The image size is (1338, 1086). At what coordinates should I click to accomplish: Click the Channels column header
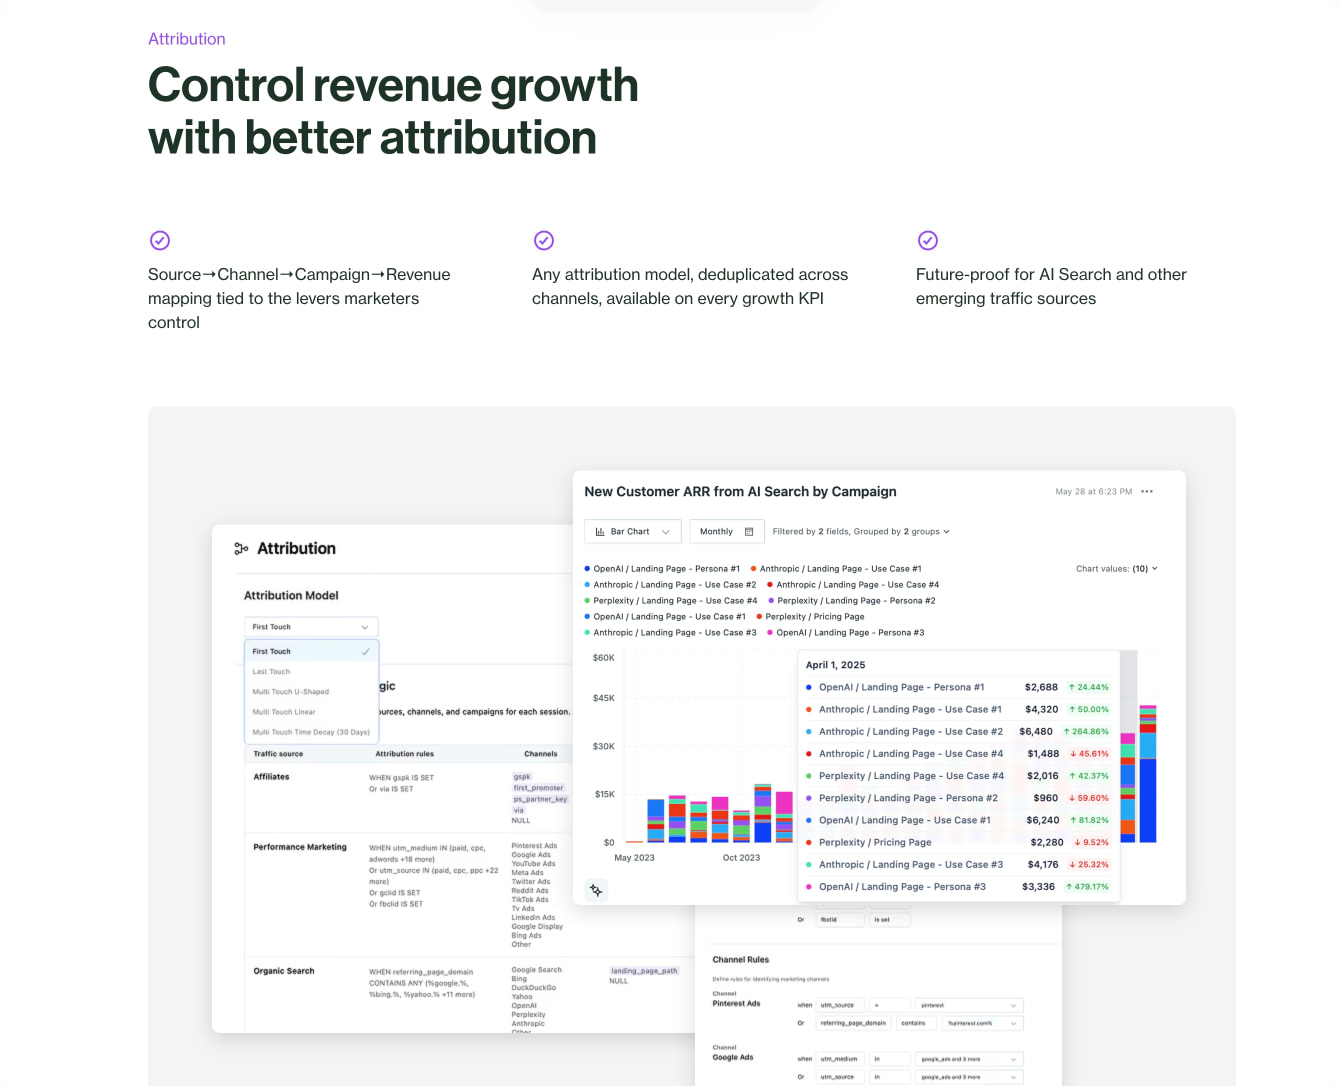(541, 754)
